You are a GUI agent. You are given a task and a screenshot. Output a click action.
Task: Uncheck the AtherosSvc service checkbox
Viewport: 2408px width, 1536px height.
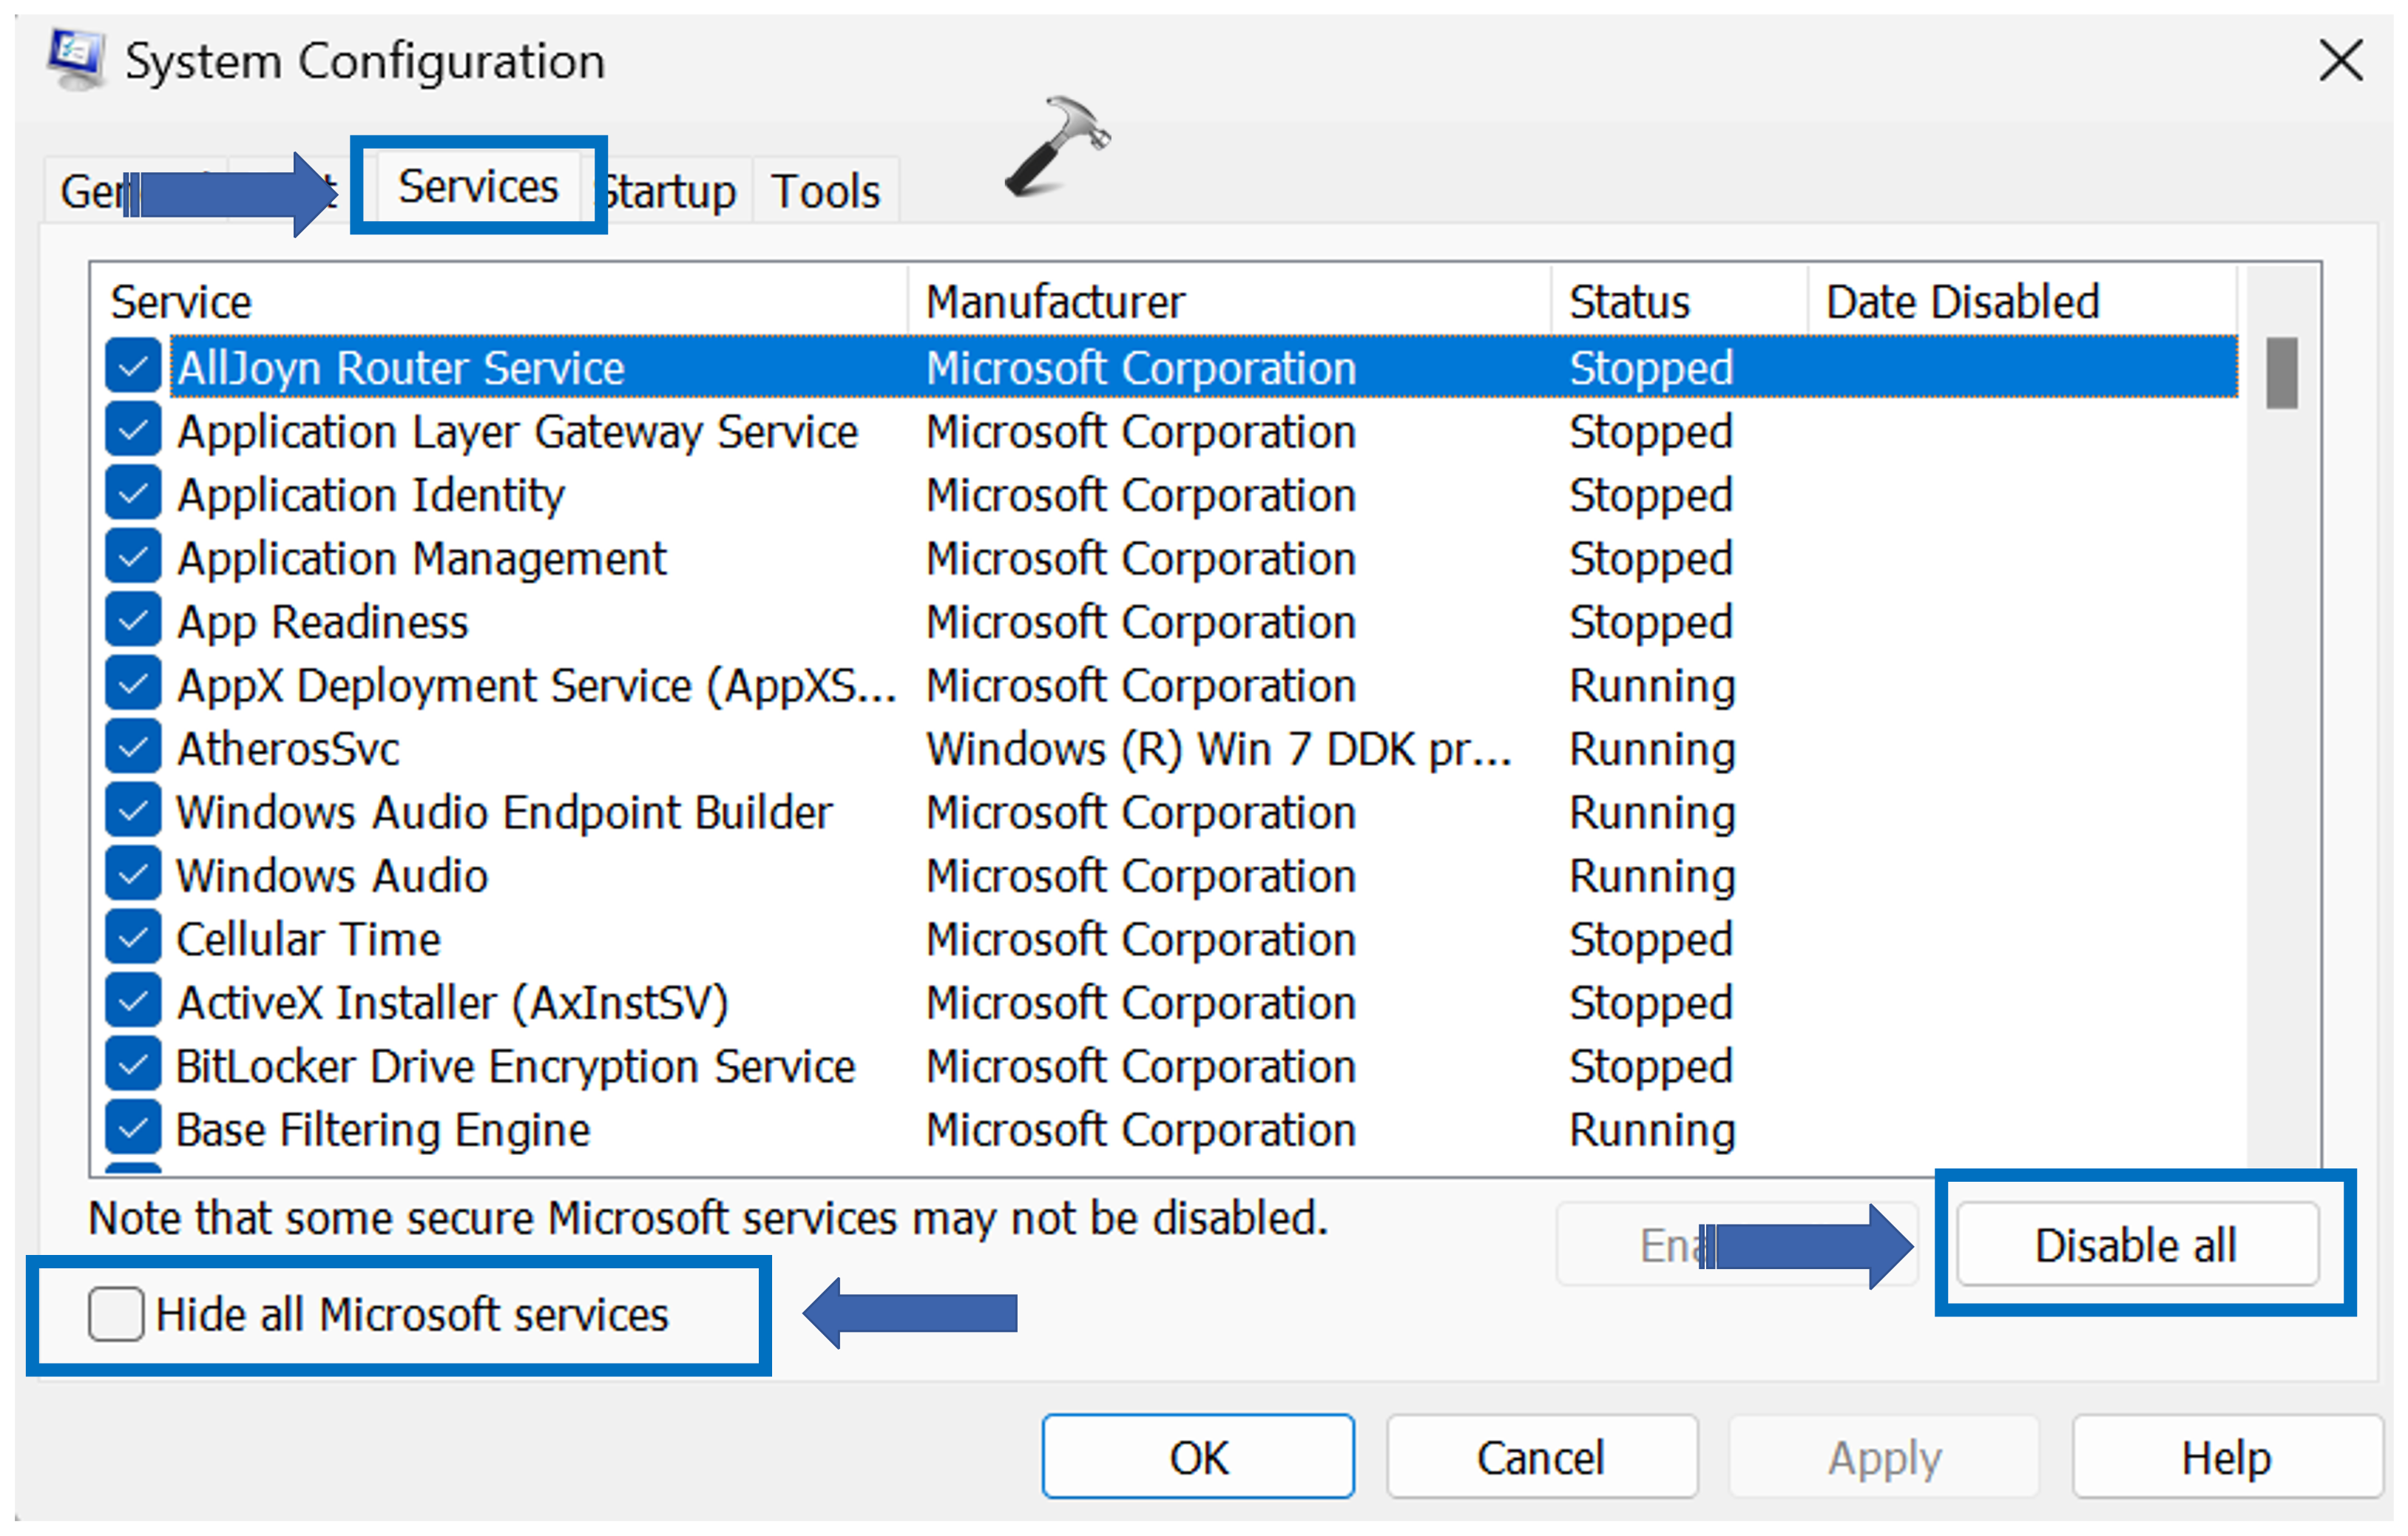pyautogui.click(x=133, y=748)
